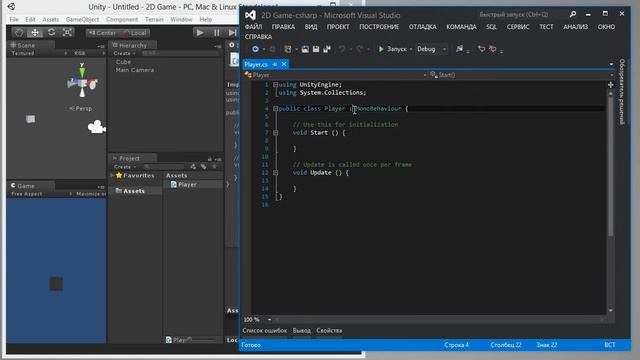Open the Список ошибок panel tab
The width and height of the screenshot is (640, 360).
[x=264, y=331]
